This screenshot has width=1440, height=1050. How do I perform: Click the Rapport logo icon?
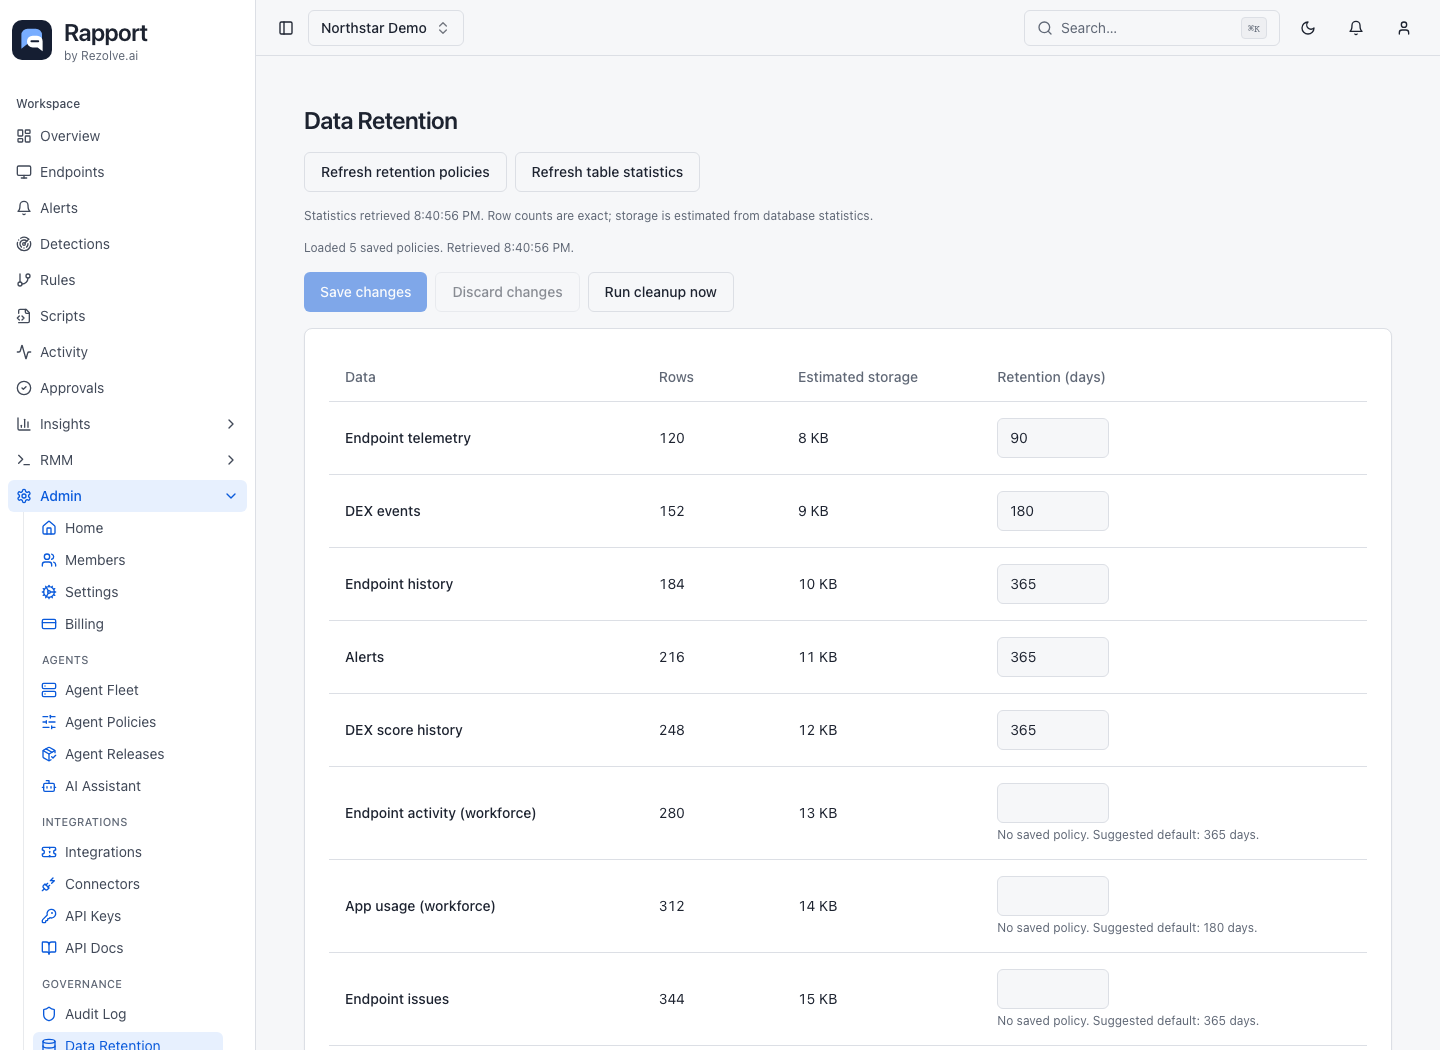(x=32, y=40)
